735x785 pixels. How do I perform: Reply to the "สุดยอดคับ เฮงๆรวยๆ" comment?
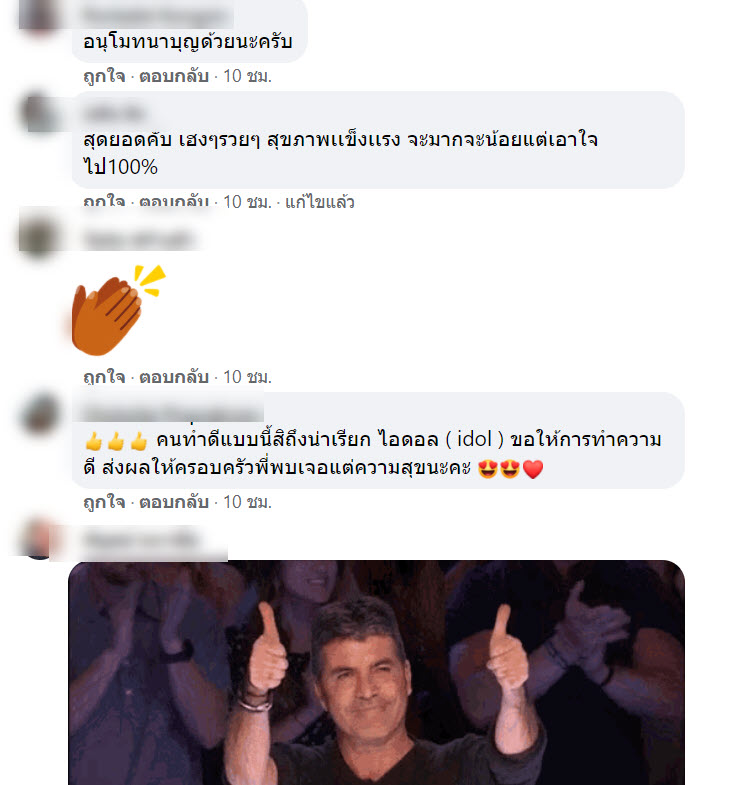[x=173, y=201]
